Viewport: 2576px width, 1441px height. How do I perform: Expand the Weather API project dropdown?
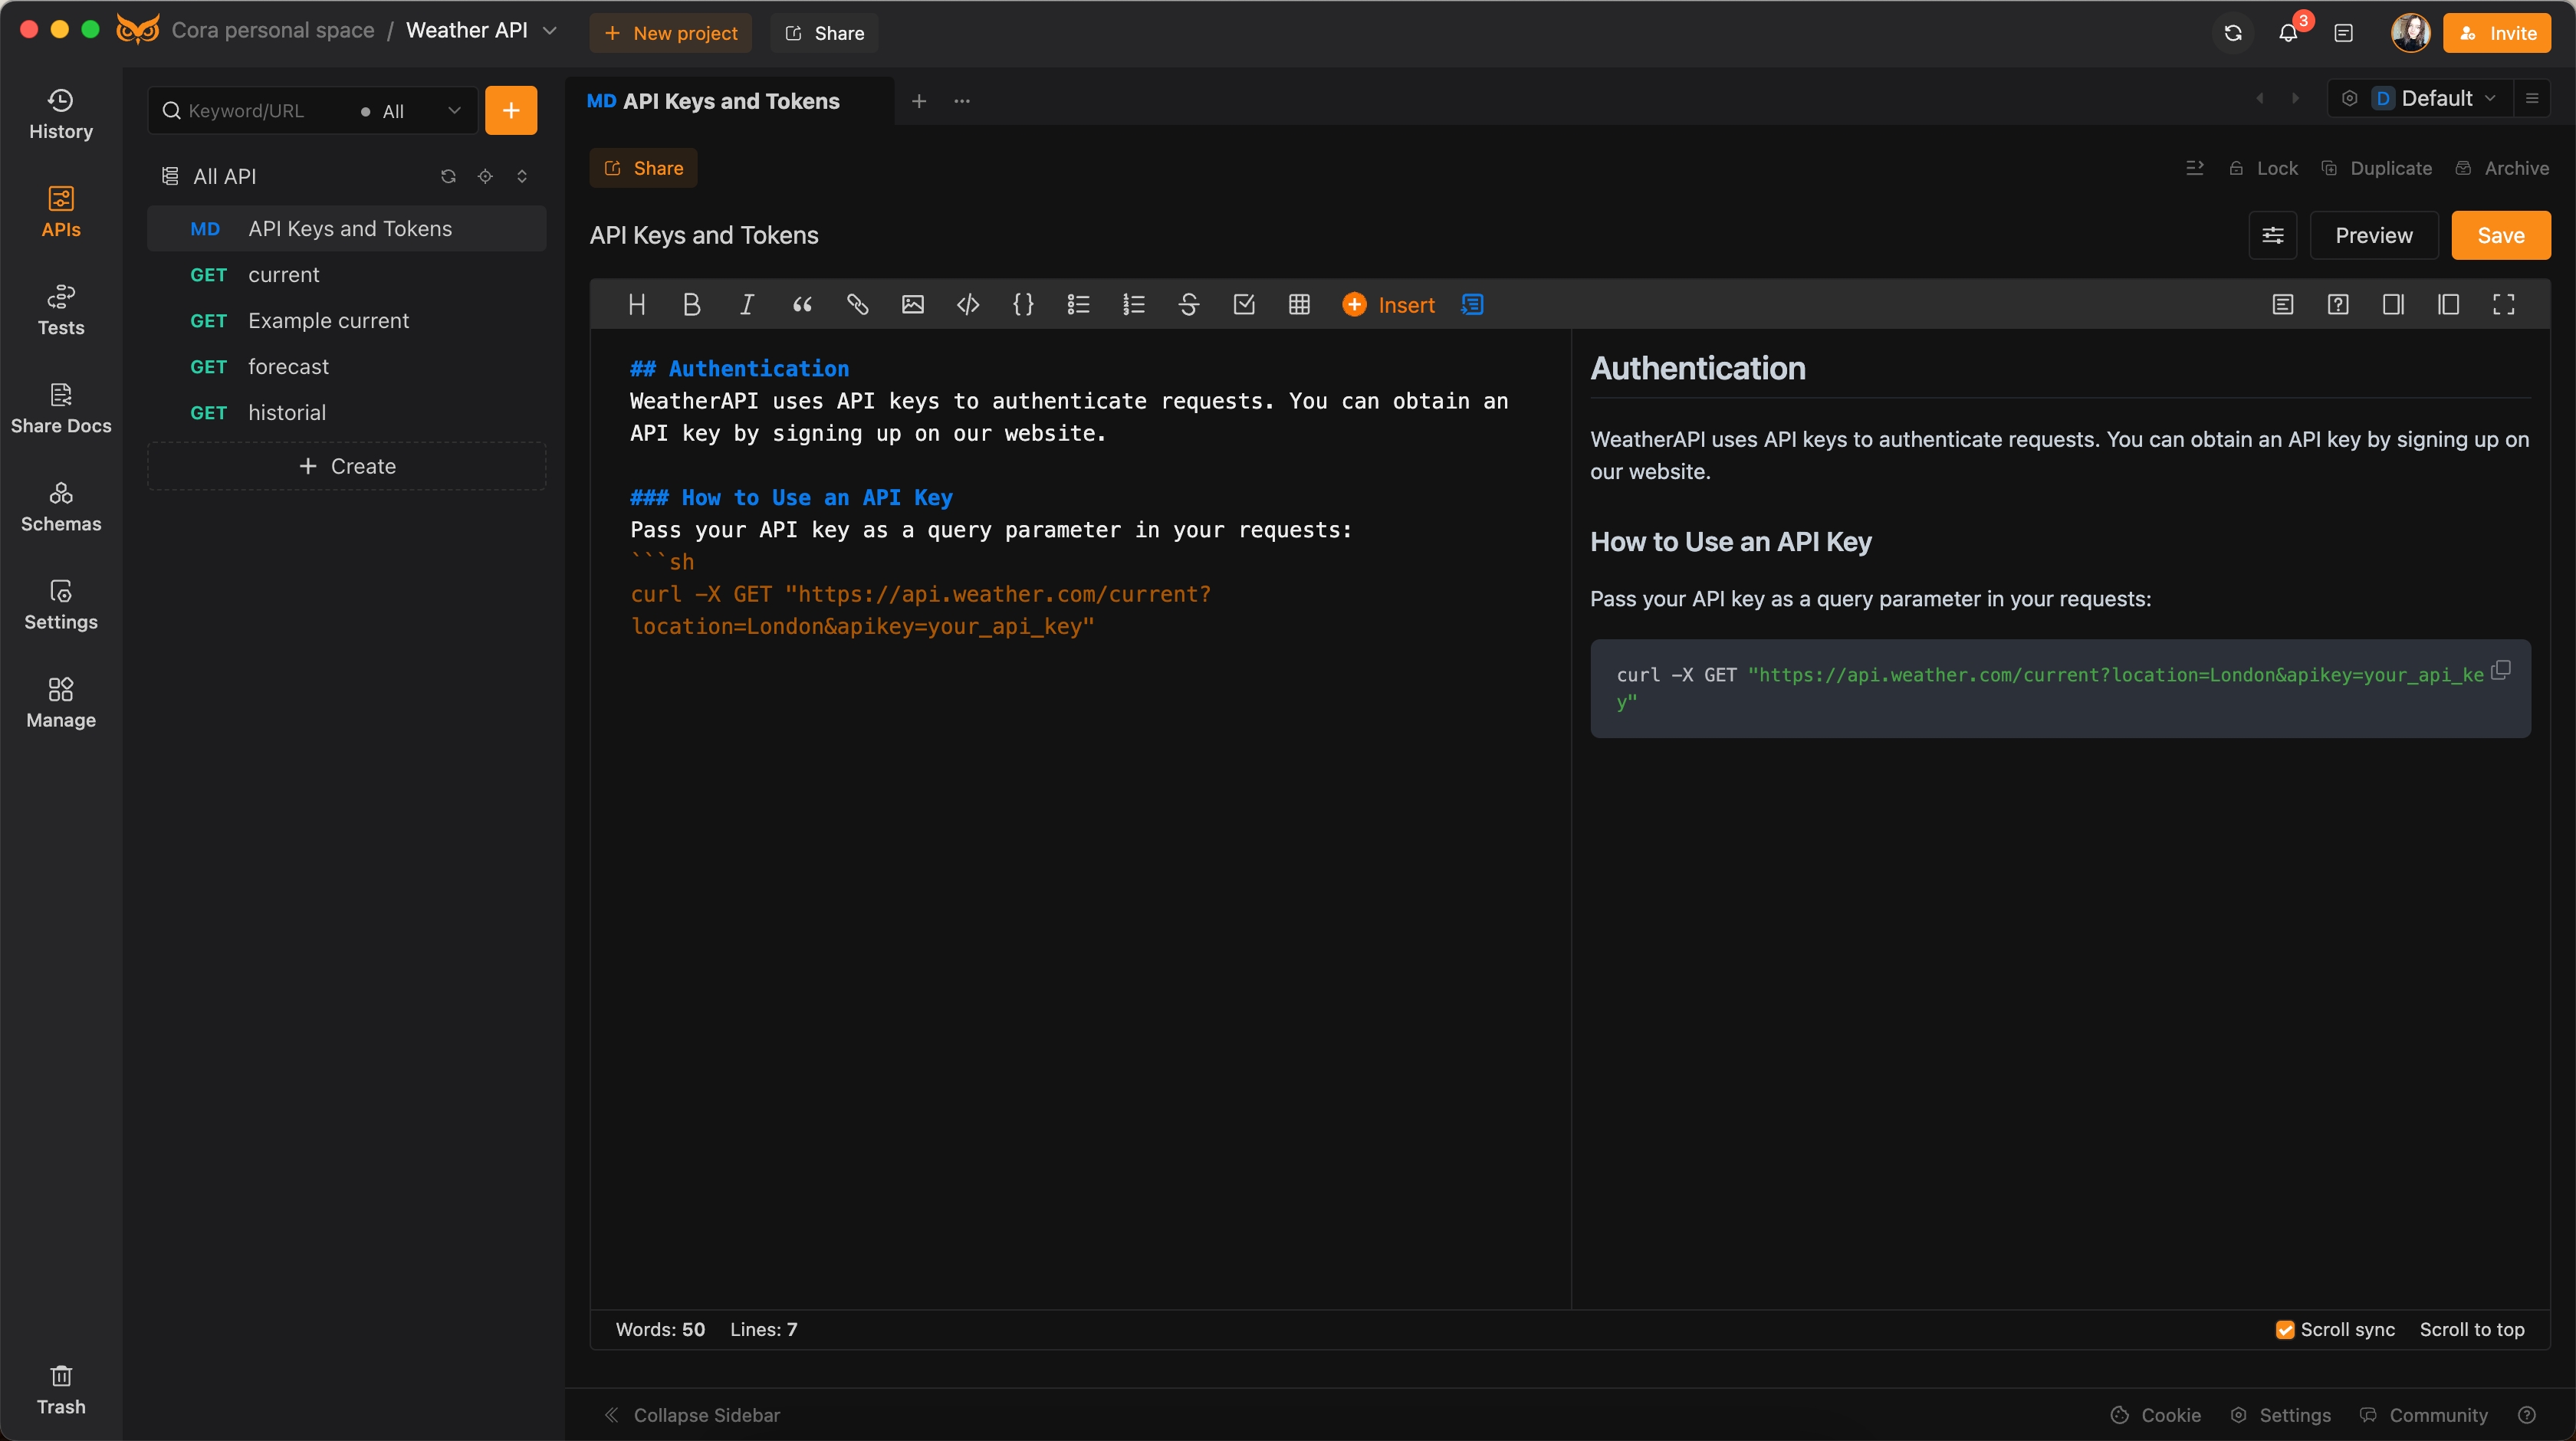[550, 30]
